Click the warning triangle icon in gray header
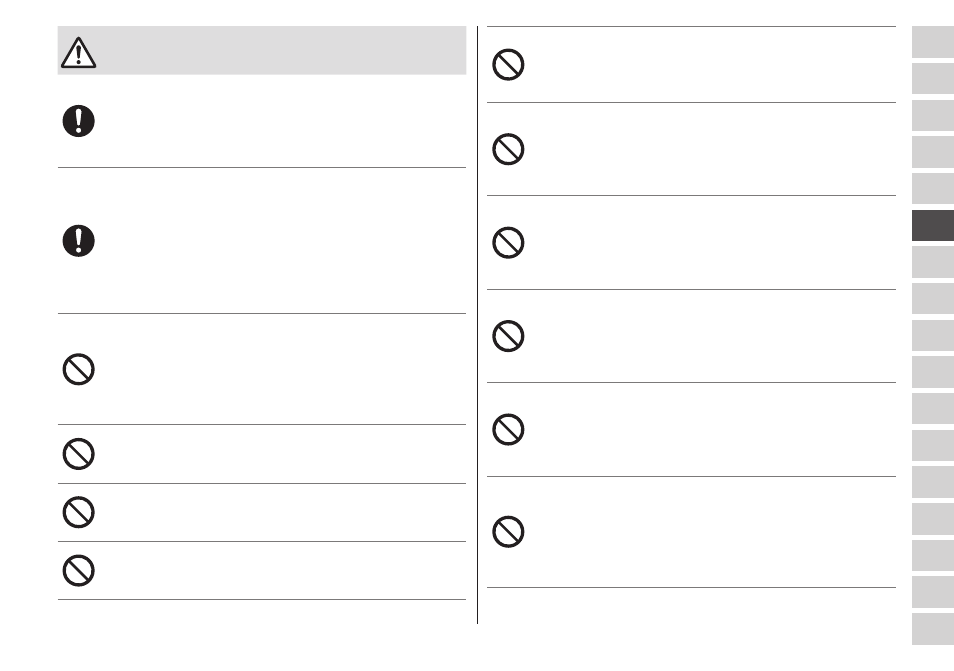 (x=78, y=52)
